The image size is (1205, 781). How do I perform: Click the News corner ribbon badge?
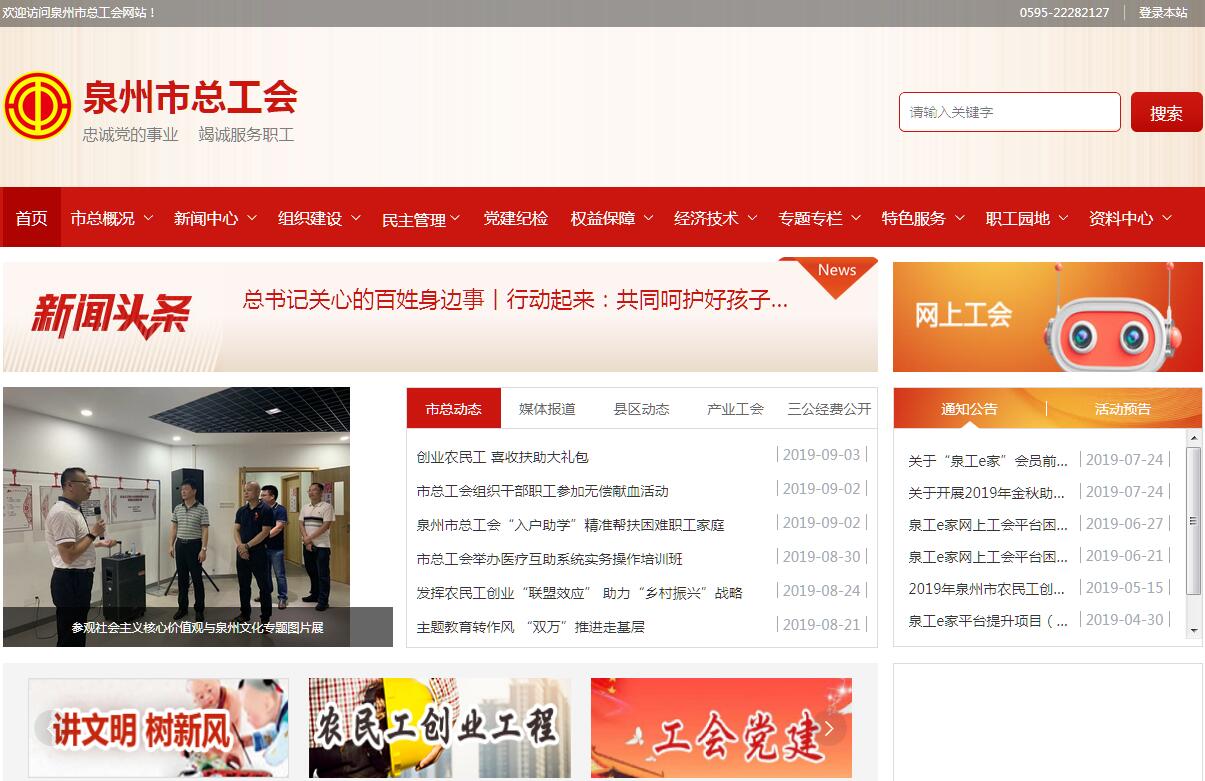837,272
